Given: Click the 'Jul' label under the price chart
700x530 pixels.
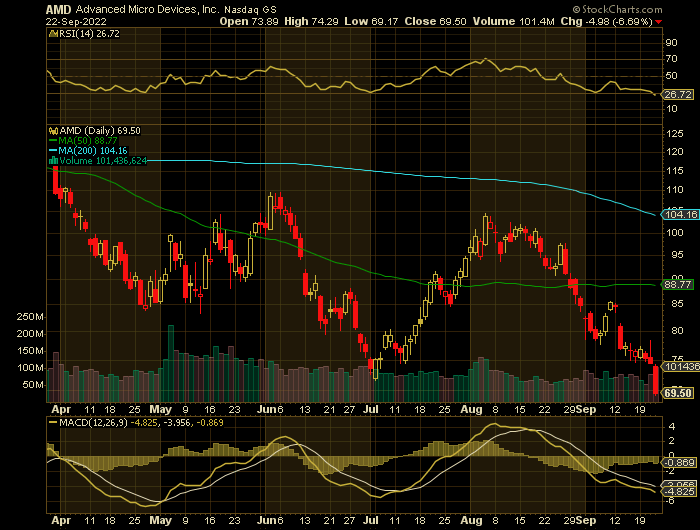Looking at the screenshot, I should (371, 409).
